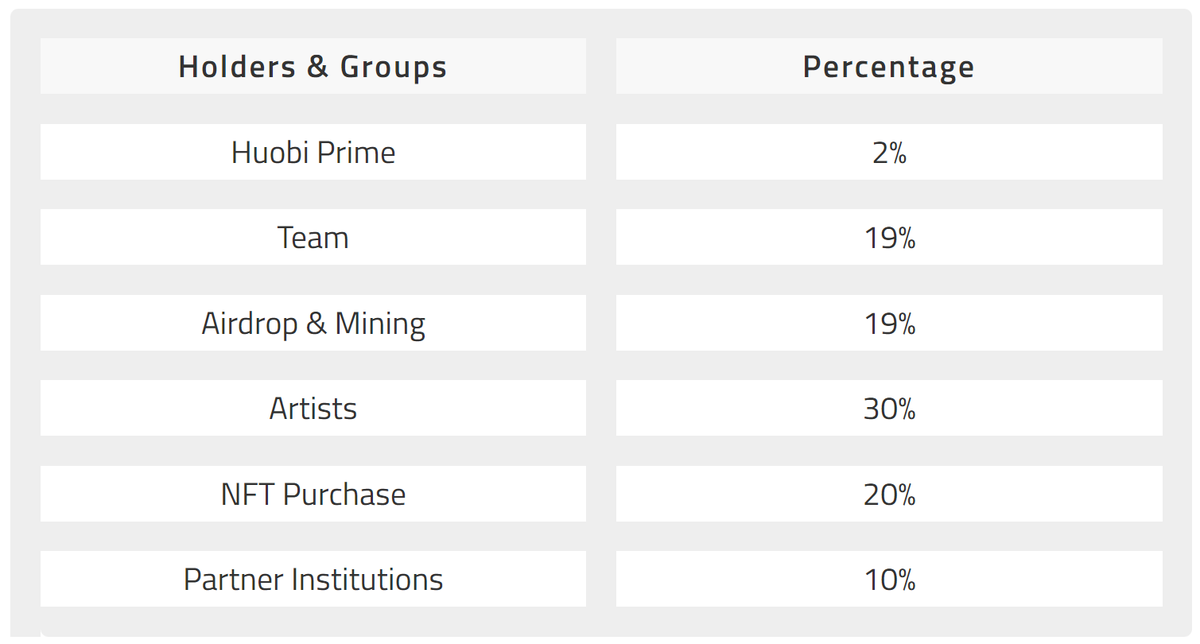This screenshot has height=644, width=1200.
Task: Select the 2% value for Huobi Prime
Action: 888,153
